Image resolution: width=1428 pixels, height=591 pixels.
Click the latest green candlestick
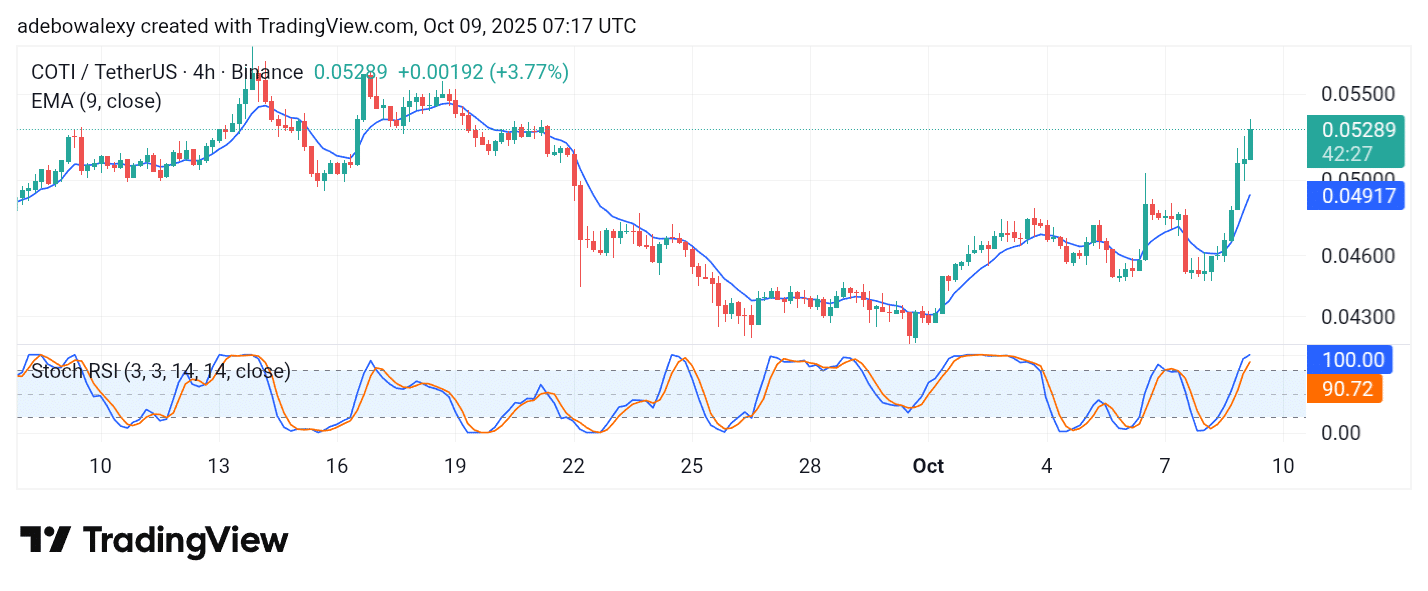coord(1250,143)
